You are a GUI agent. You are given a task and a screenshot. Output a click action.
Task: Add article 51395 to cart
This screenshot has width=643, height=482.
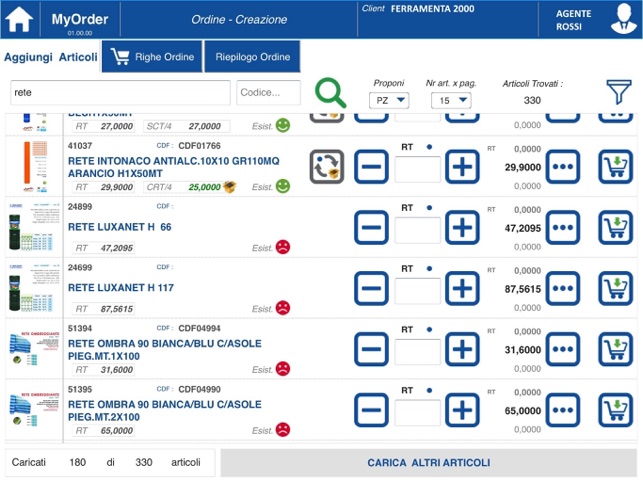point(616,410)
